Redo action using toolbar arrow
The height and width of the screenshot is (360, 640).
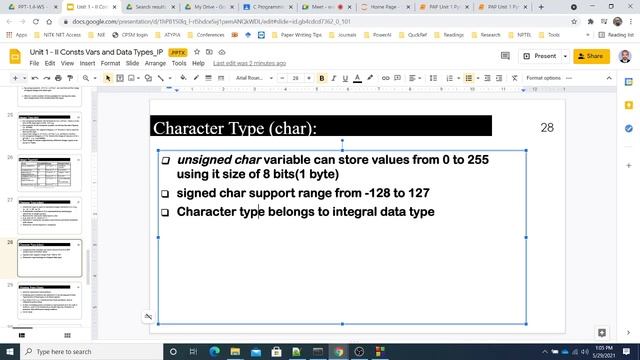click(x=47, y=78)
